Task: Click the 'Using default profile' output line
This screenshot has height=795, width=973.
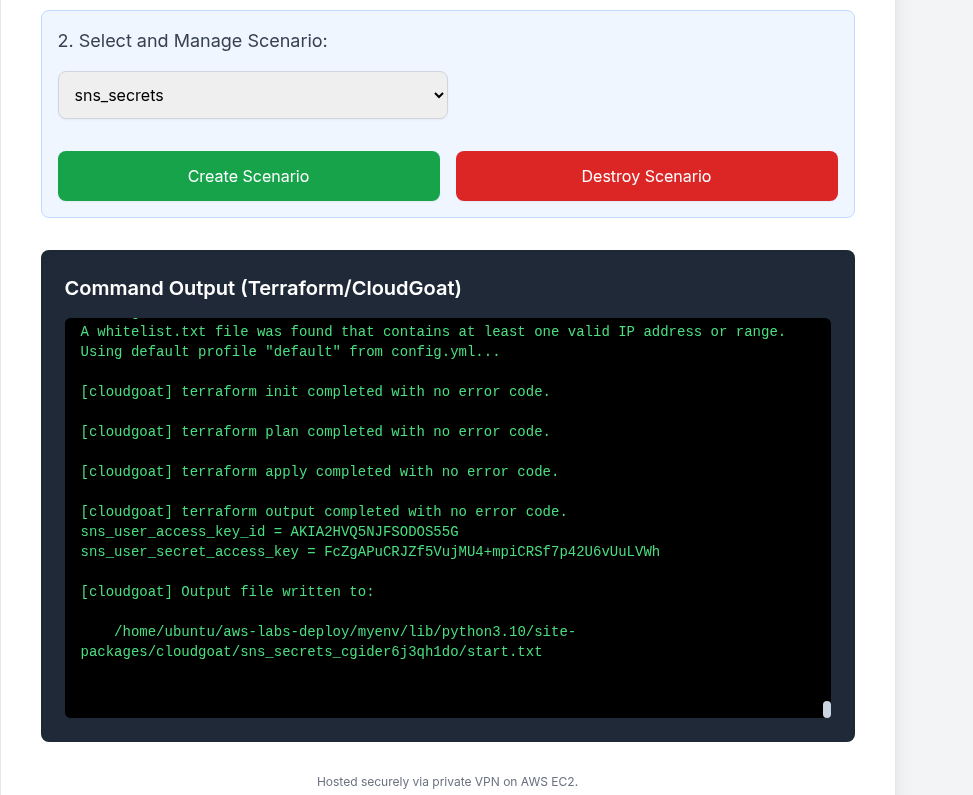Action: click(x=290, y=352)
